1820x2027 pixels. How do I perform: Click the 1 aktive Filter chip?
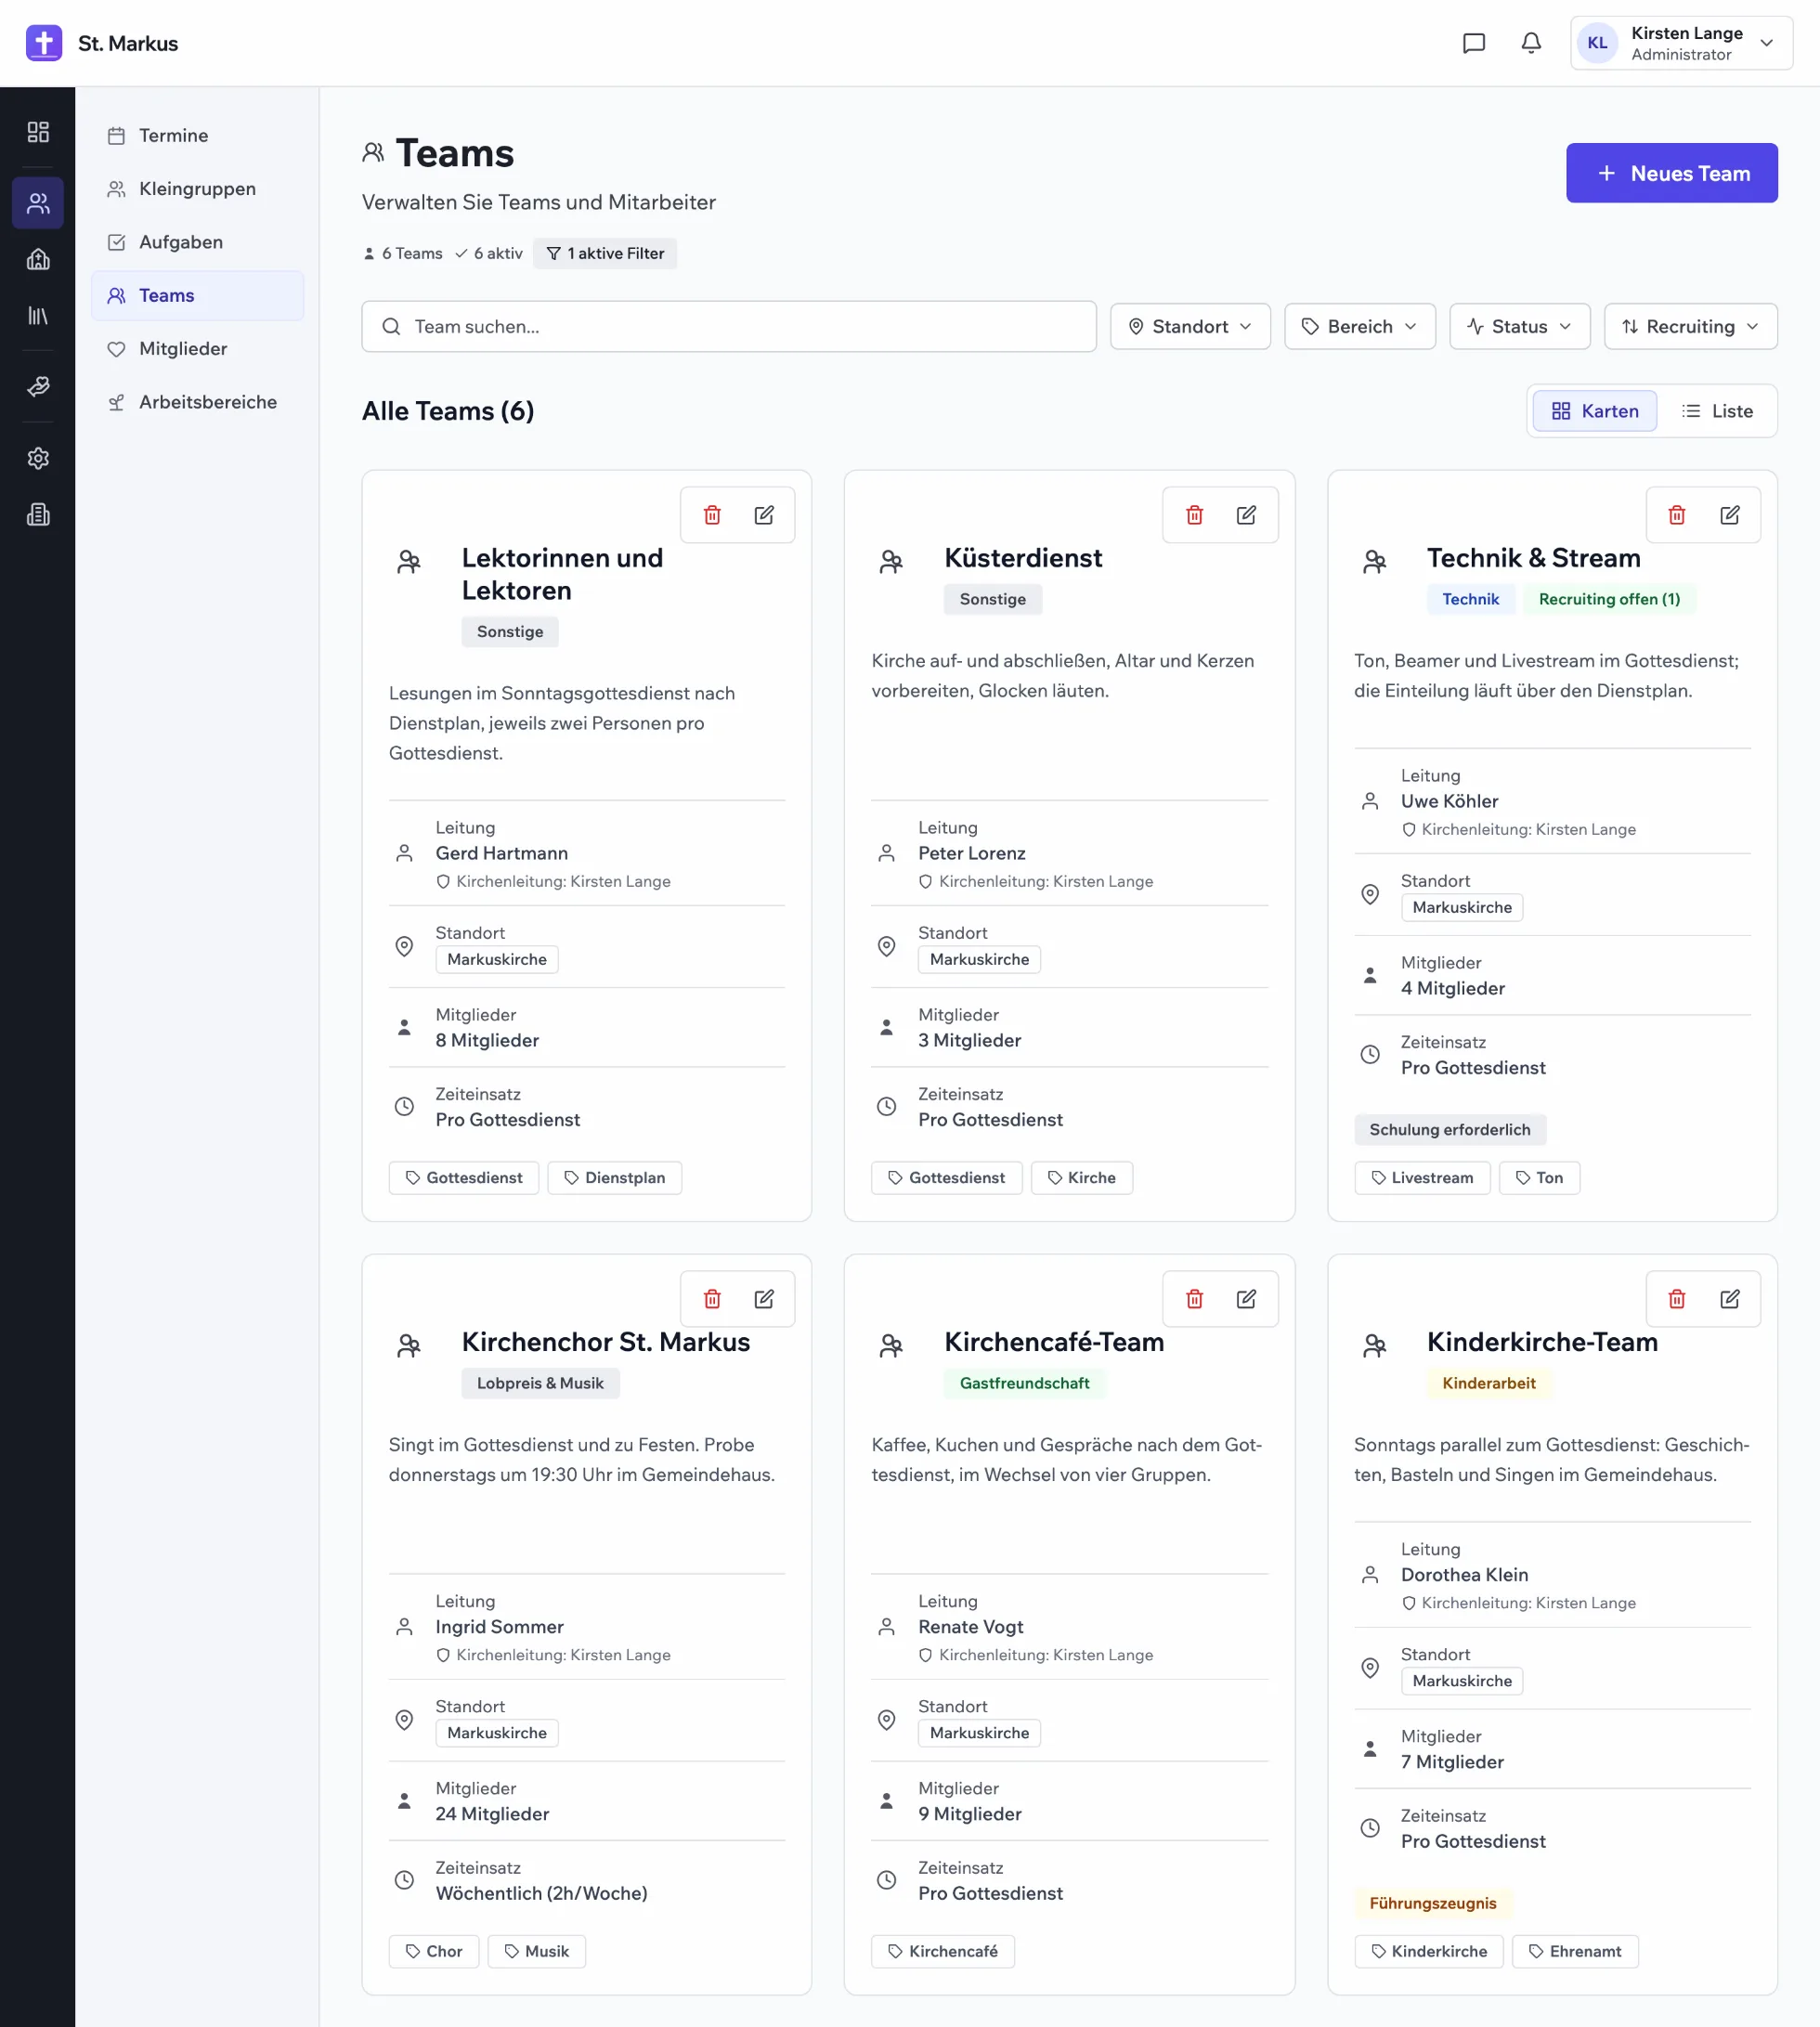pos(605,254)
